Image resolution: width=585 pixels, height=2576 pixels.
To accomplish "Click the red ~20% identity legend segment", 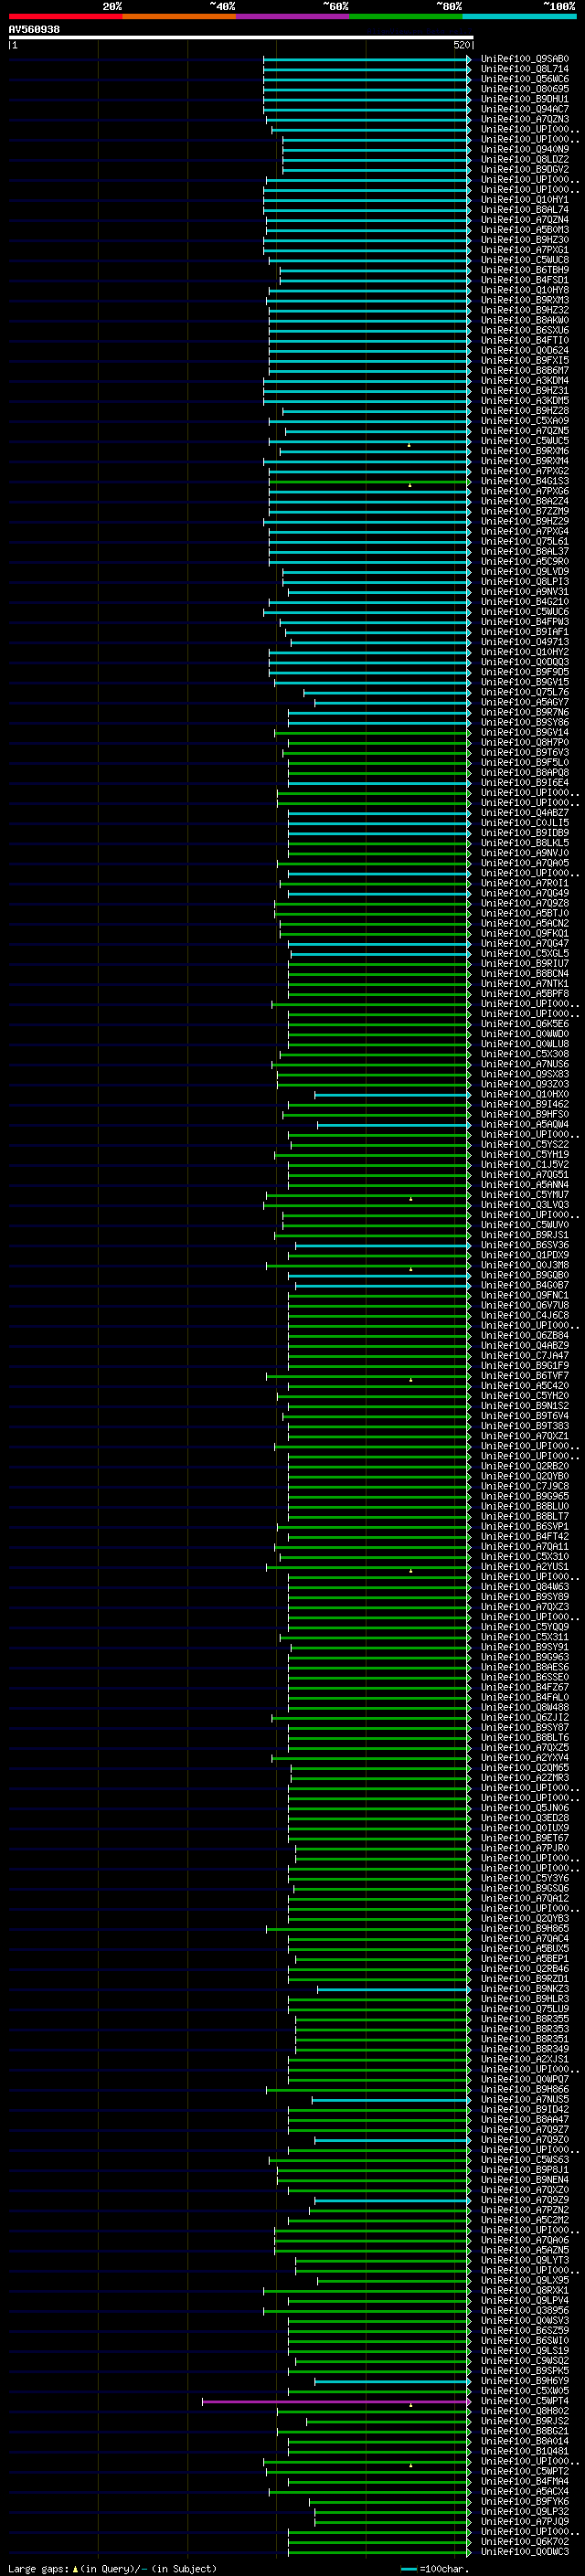I will click(x=65, y=16).
